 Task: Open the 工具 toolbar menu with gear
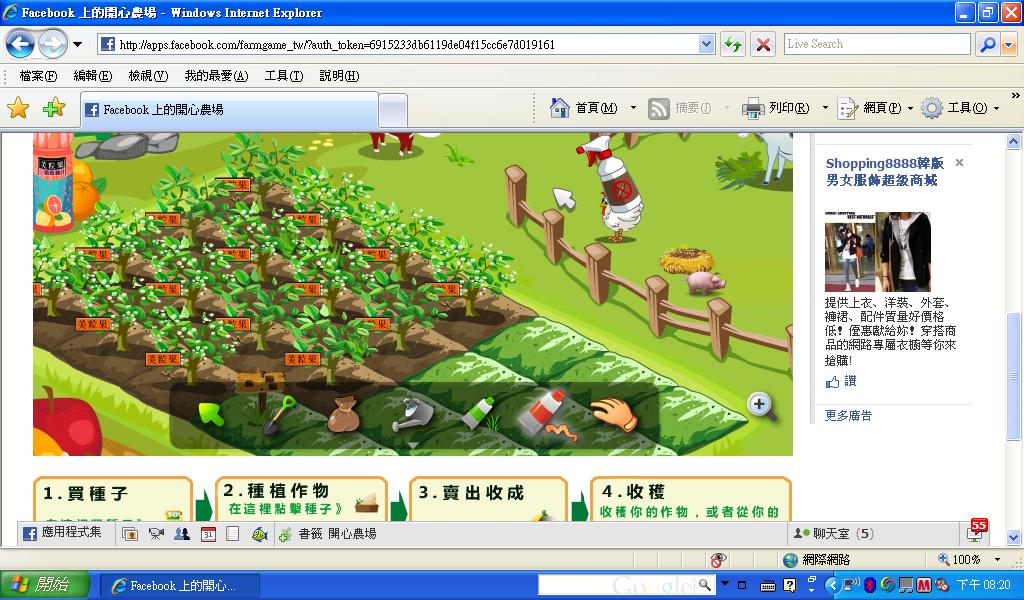pyautogui.click(x=960, y=108)
